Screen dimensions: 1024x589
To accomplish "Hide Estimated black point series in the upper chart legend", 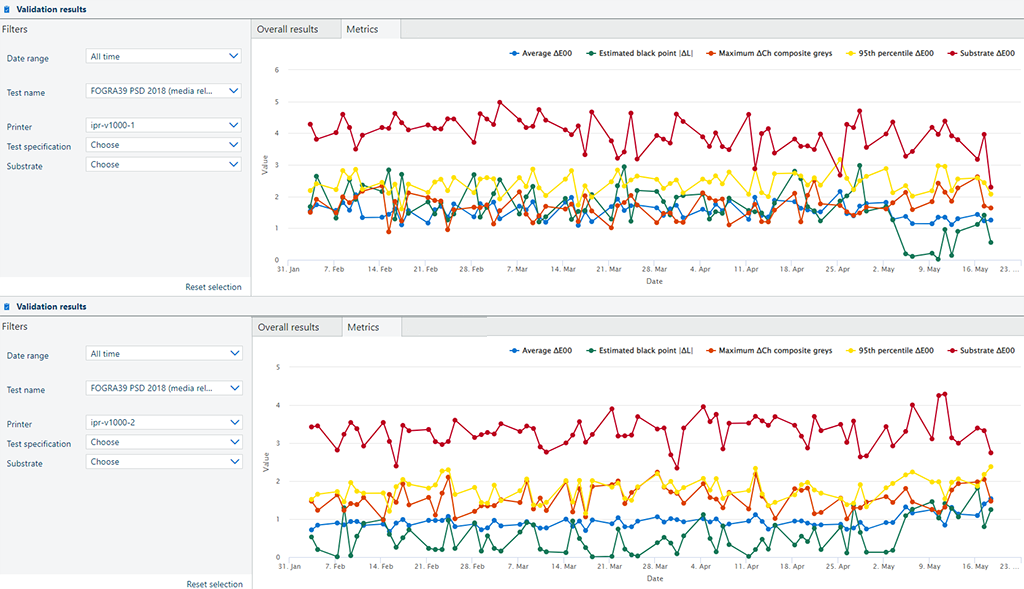I will 637,52.
